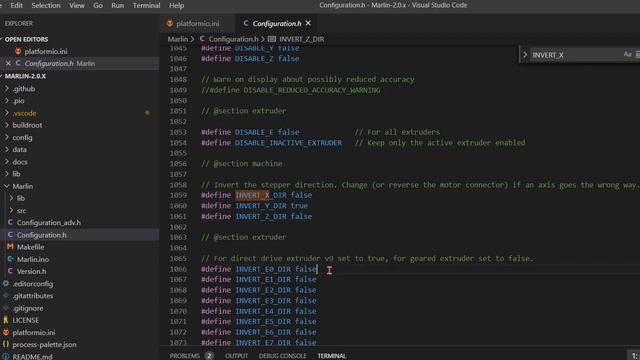Click the INVERT_Z_DIR breadcrumb symbol
The image size is (640, 360).
coord(302,39)
